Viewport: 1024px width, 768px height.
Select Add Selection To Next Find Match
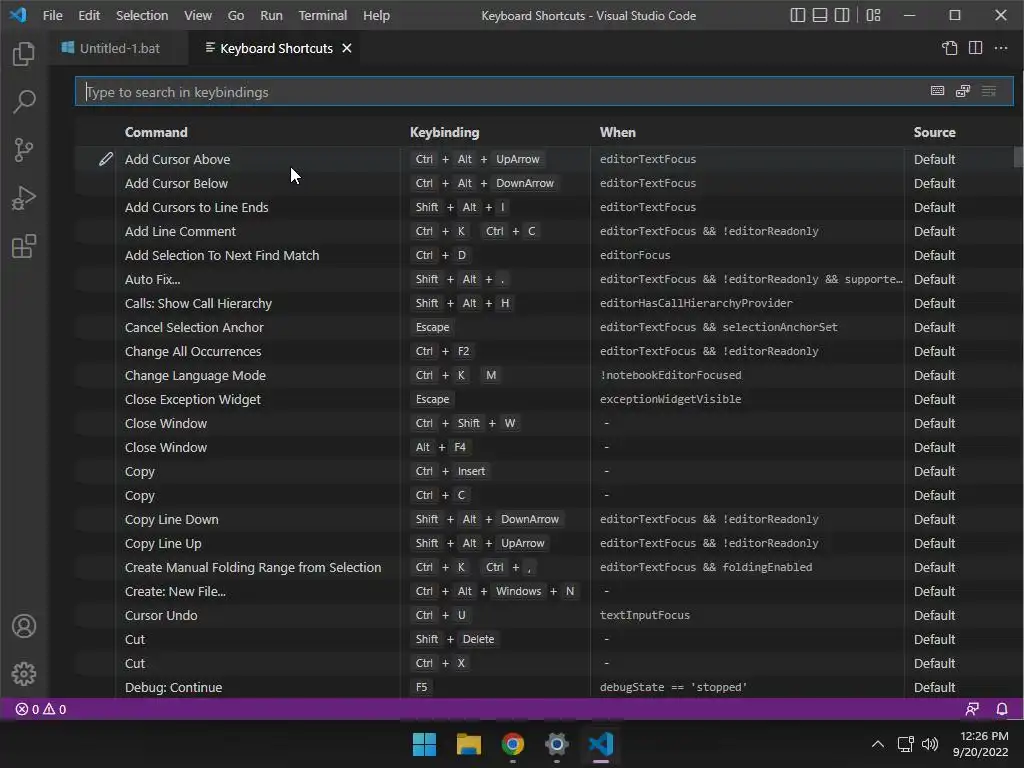coord(543,255)
